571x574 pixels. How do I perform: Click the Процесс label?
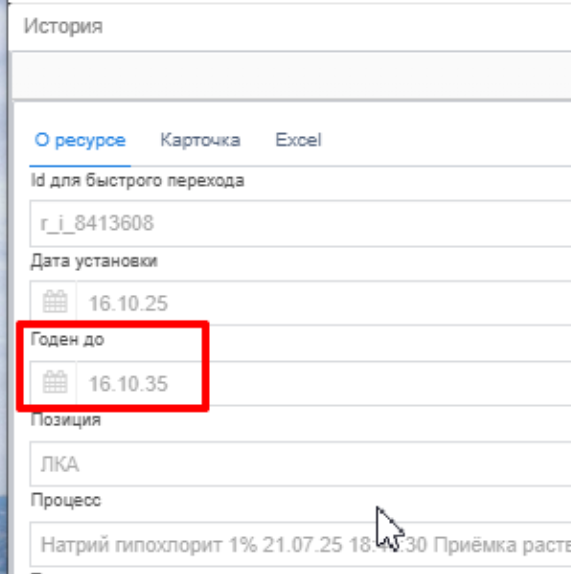coord(66,500)
